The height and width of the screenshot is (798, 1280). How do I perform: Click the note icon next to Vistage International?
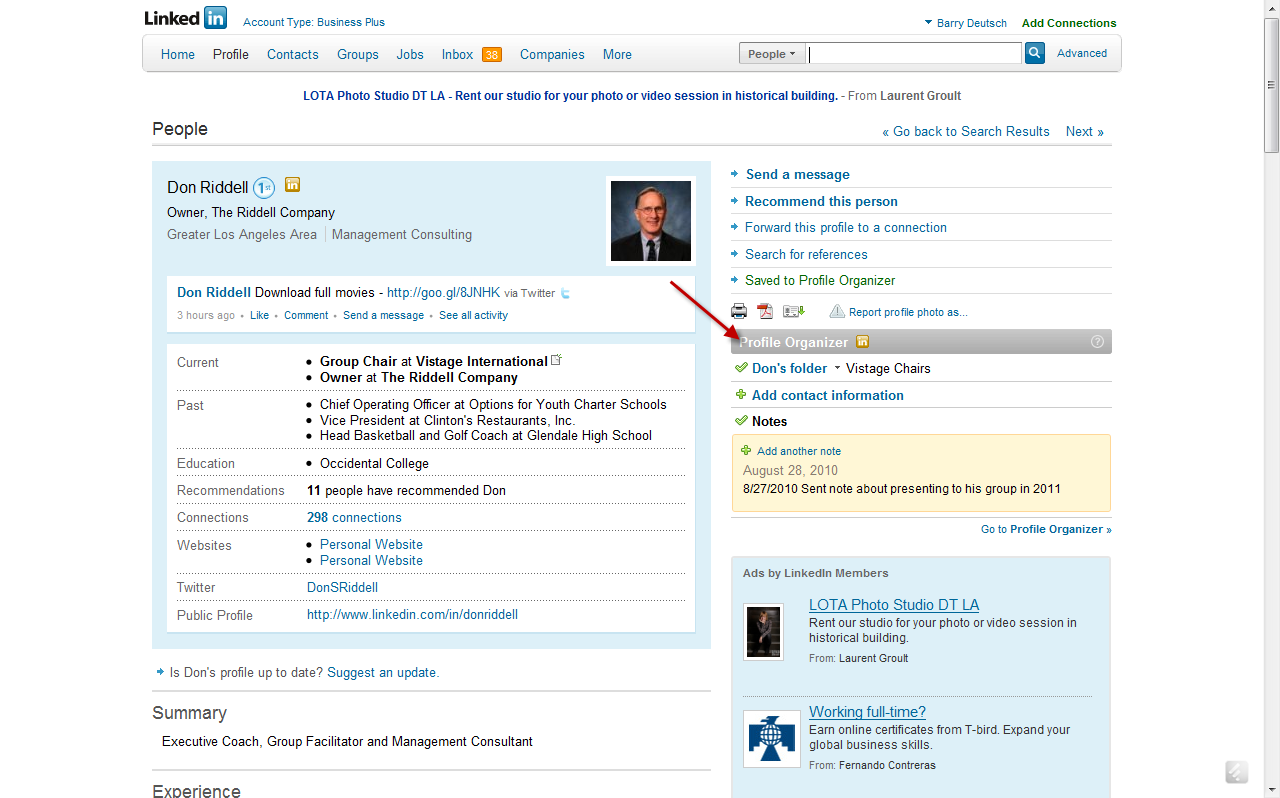557,360
